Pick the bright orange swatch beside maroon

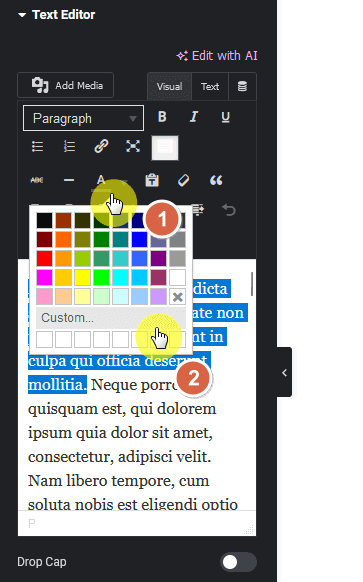click(x=63, y=239)
